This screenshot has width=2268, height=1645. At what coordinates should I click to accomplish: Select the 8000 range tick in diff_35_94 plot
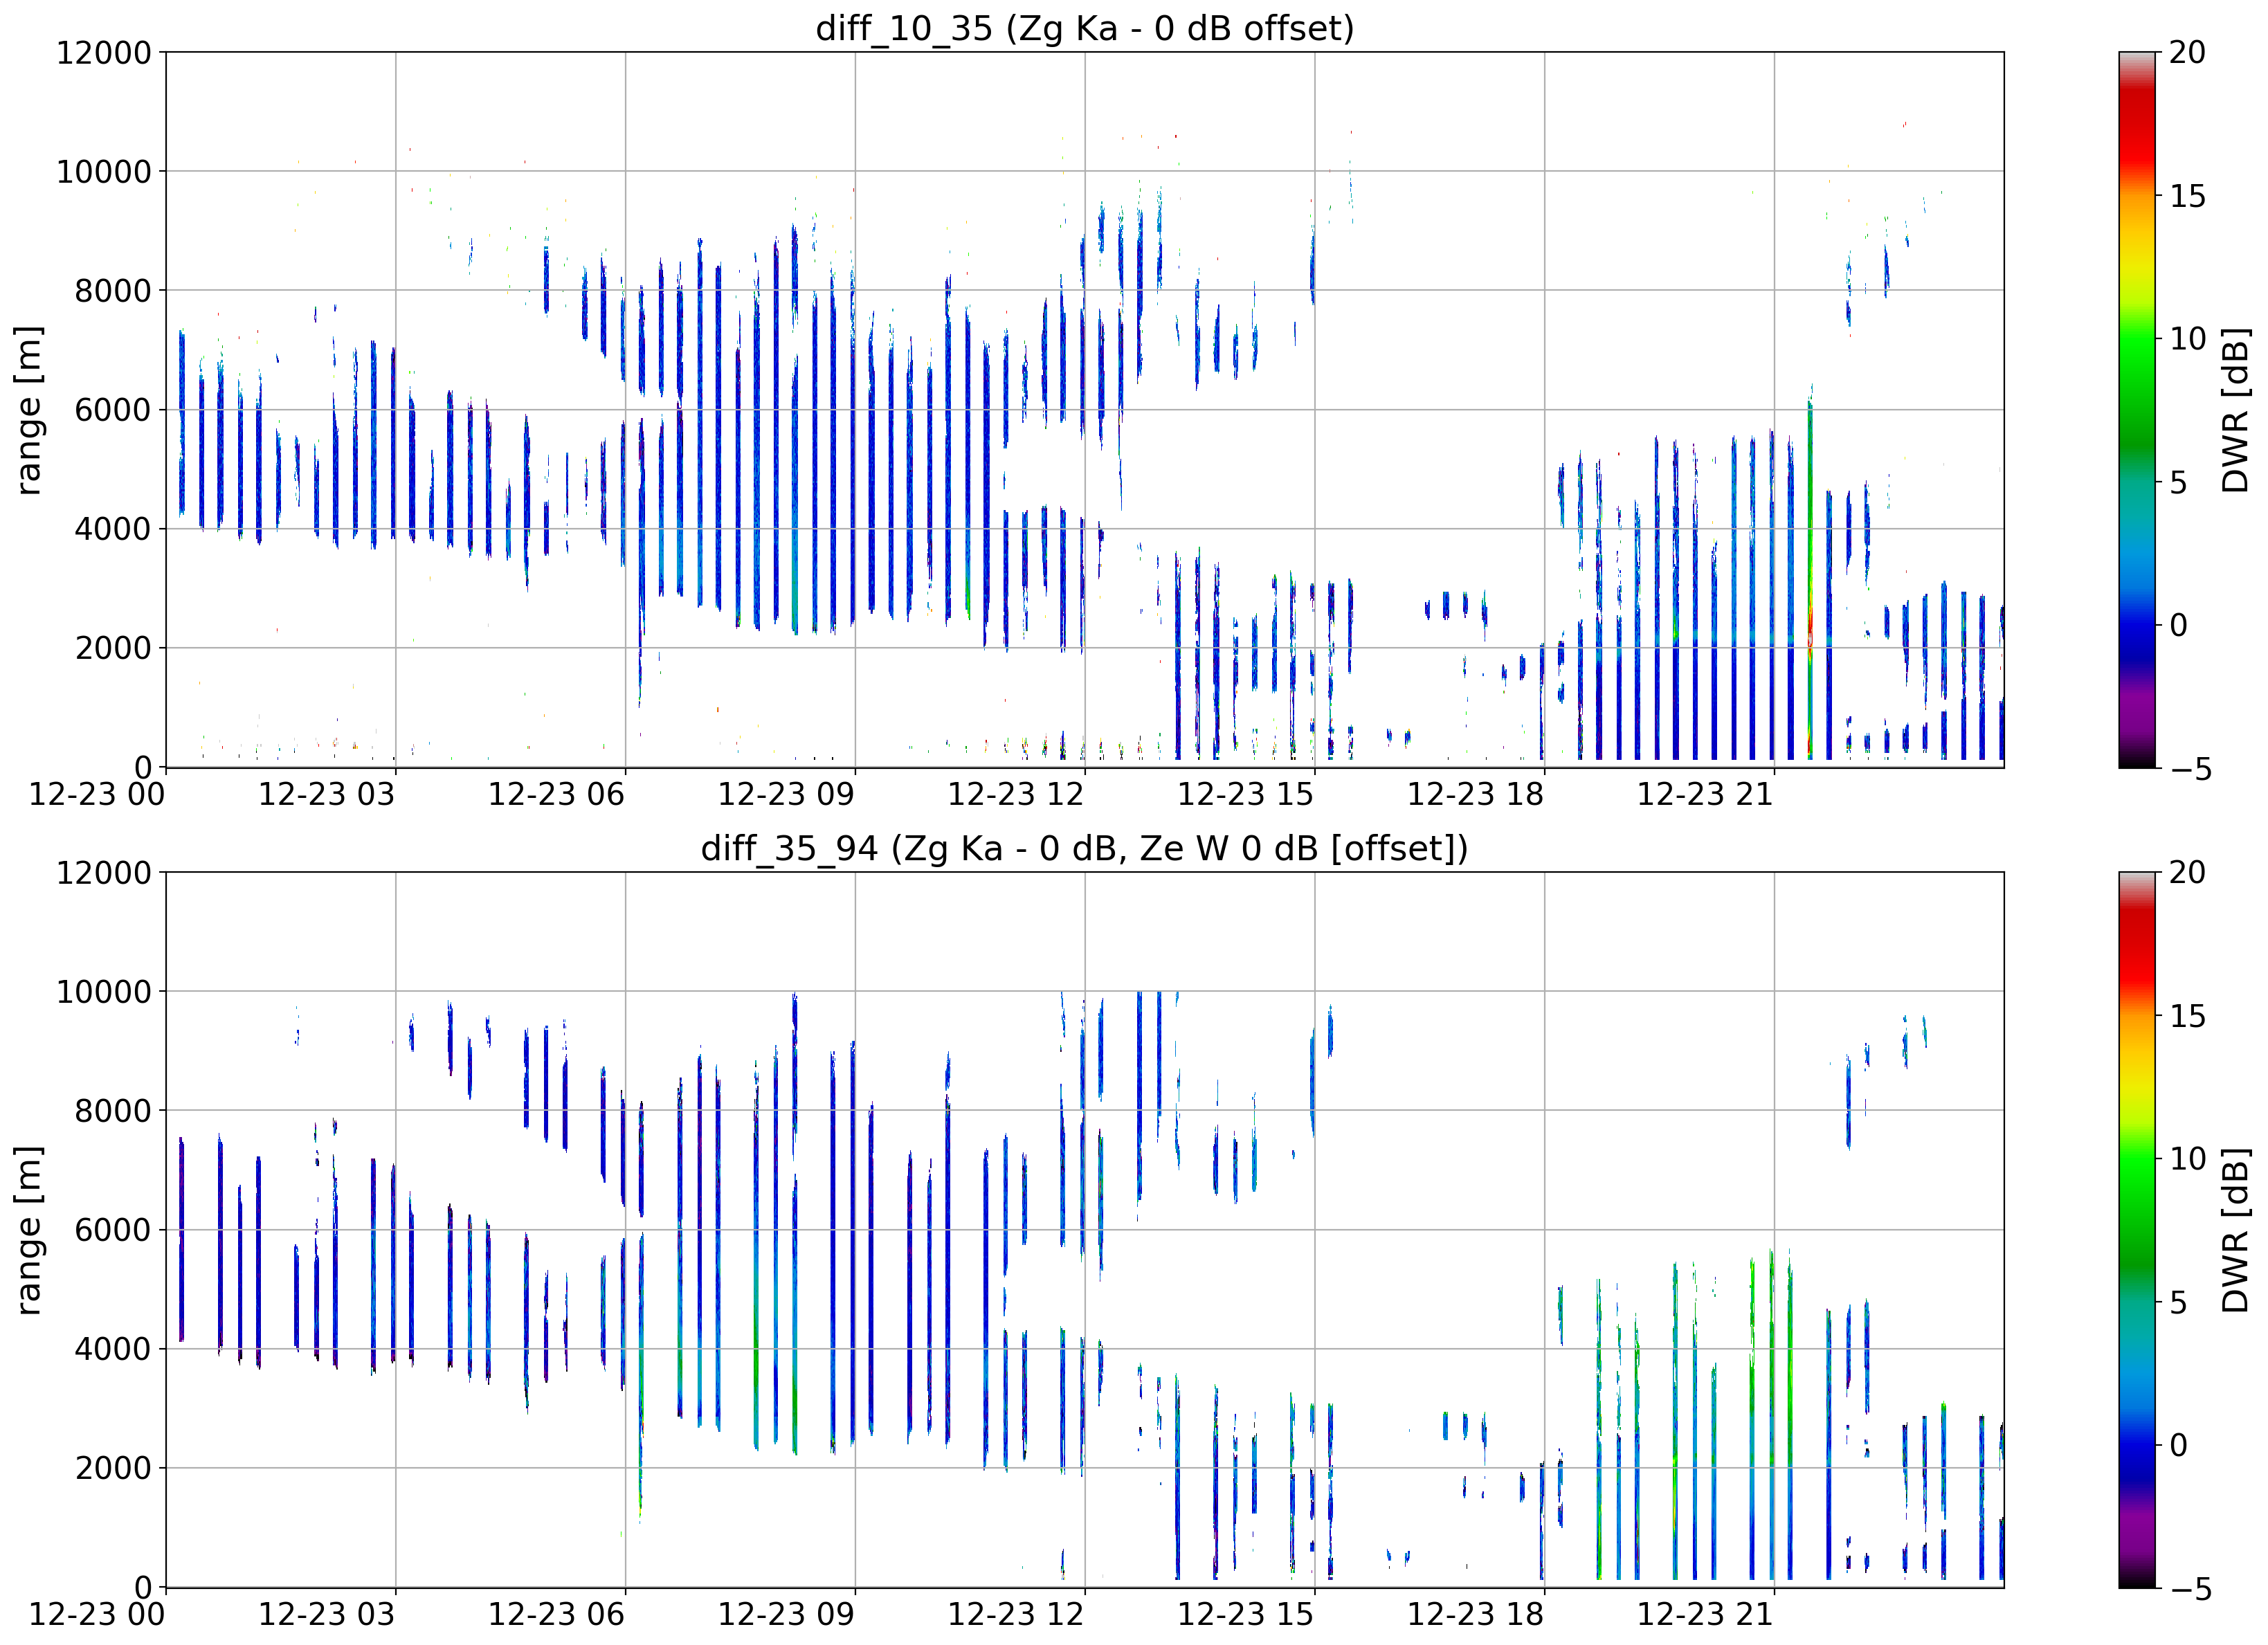[x=113, y=1110]
